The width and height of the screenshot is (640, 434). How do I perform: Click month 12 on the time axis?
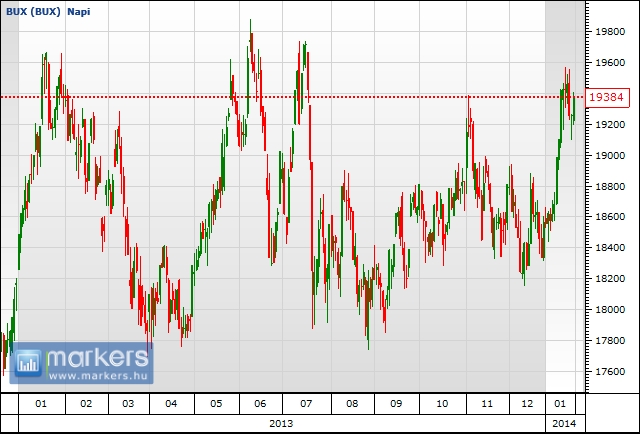click(x=527, y=404)
